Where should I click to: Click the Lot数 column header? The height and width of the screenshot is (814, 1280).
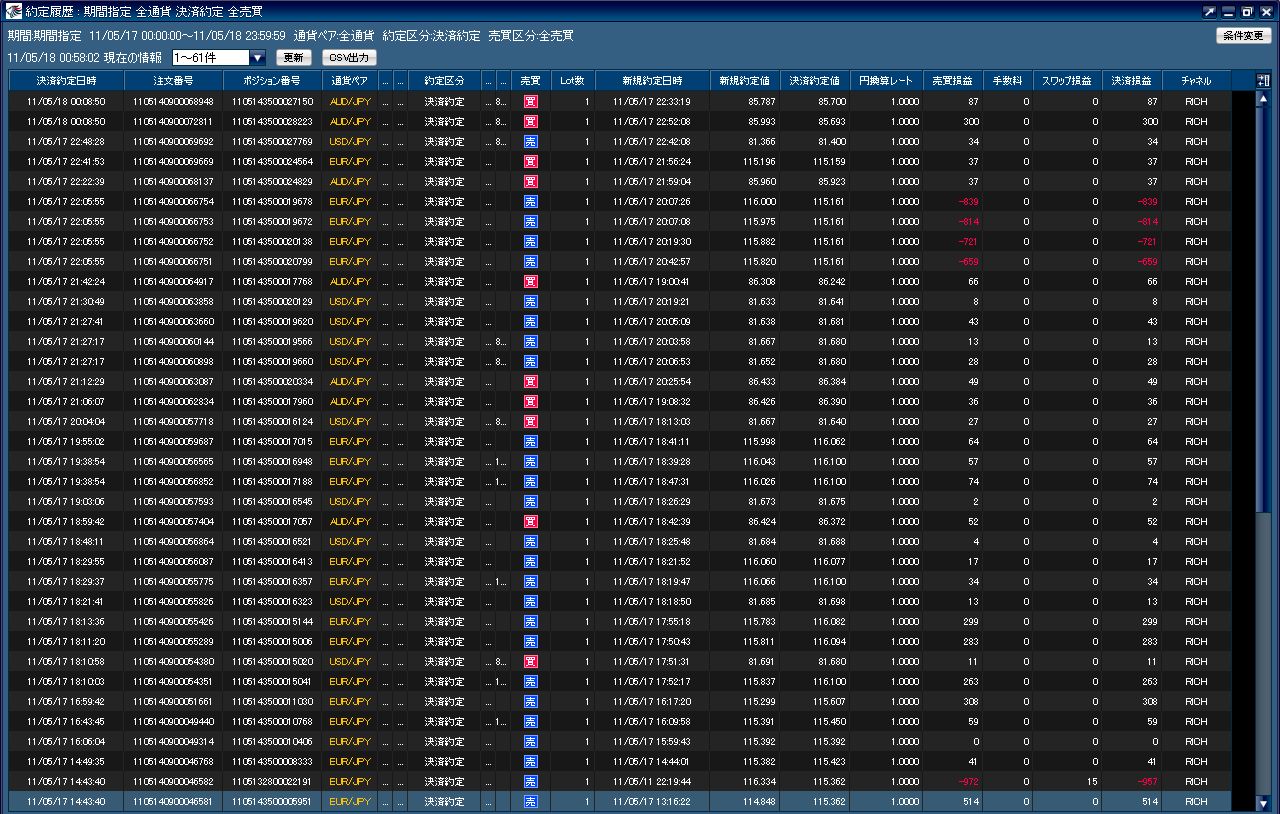click(572, 81)
